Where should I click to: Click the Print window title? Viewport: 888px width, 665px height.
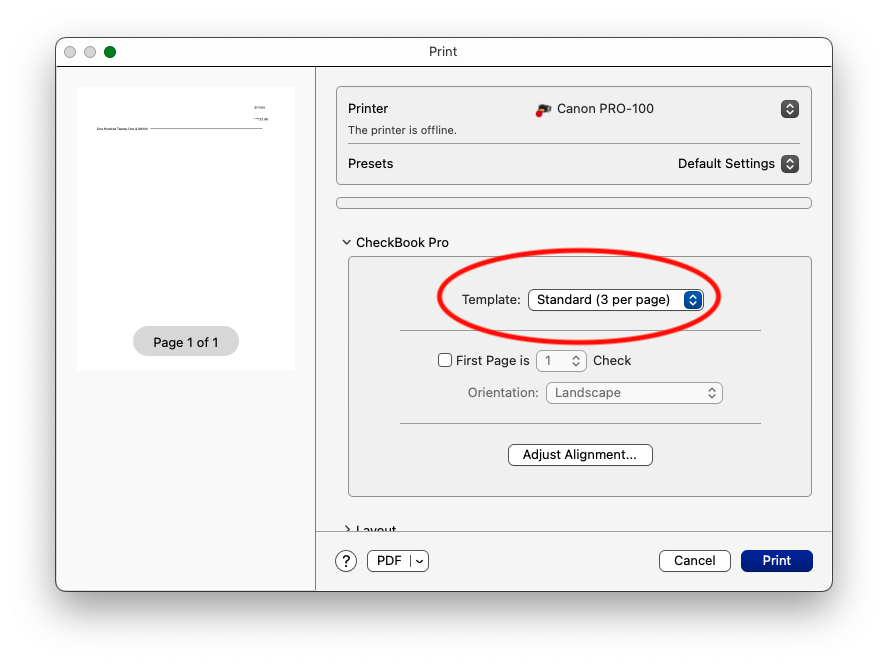tap(443, 52)
